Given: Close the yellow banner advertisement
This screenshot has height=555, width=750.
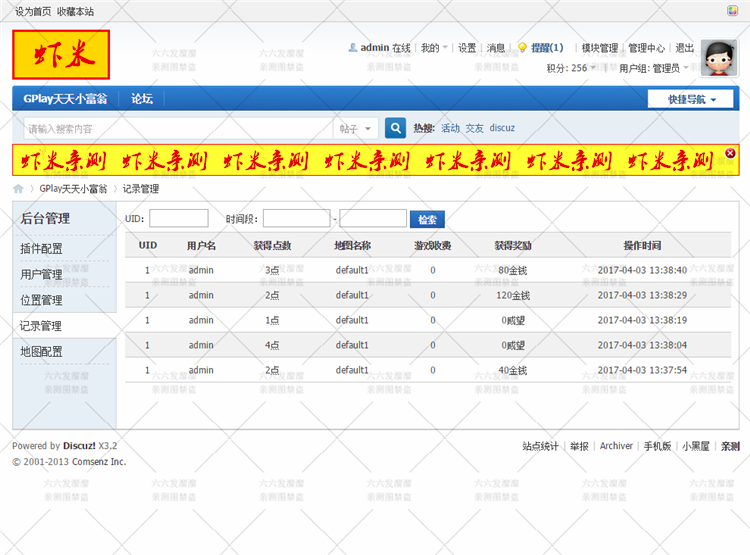Looking at the screenshot, I should 730,153.
